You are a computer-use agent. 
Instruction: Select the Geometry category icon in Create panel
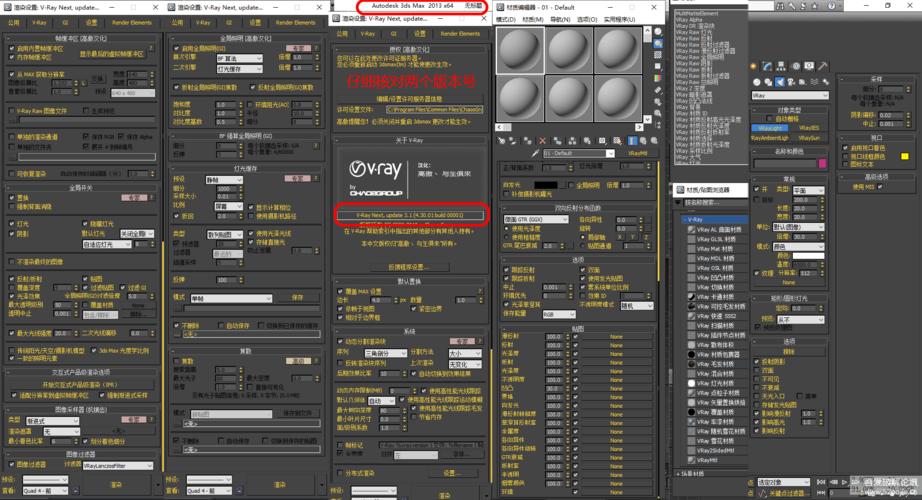coord(757,82)
